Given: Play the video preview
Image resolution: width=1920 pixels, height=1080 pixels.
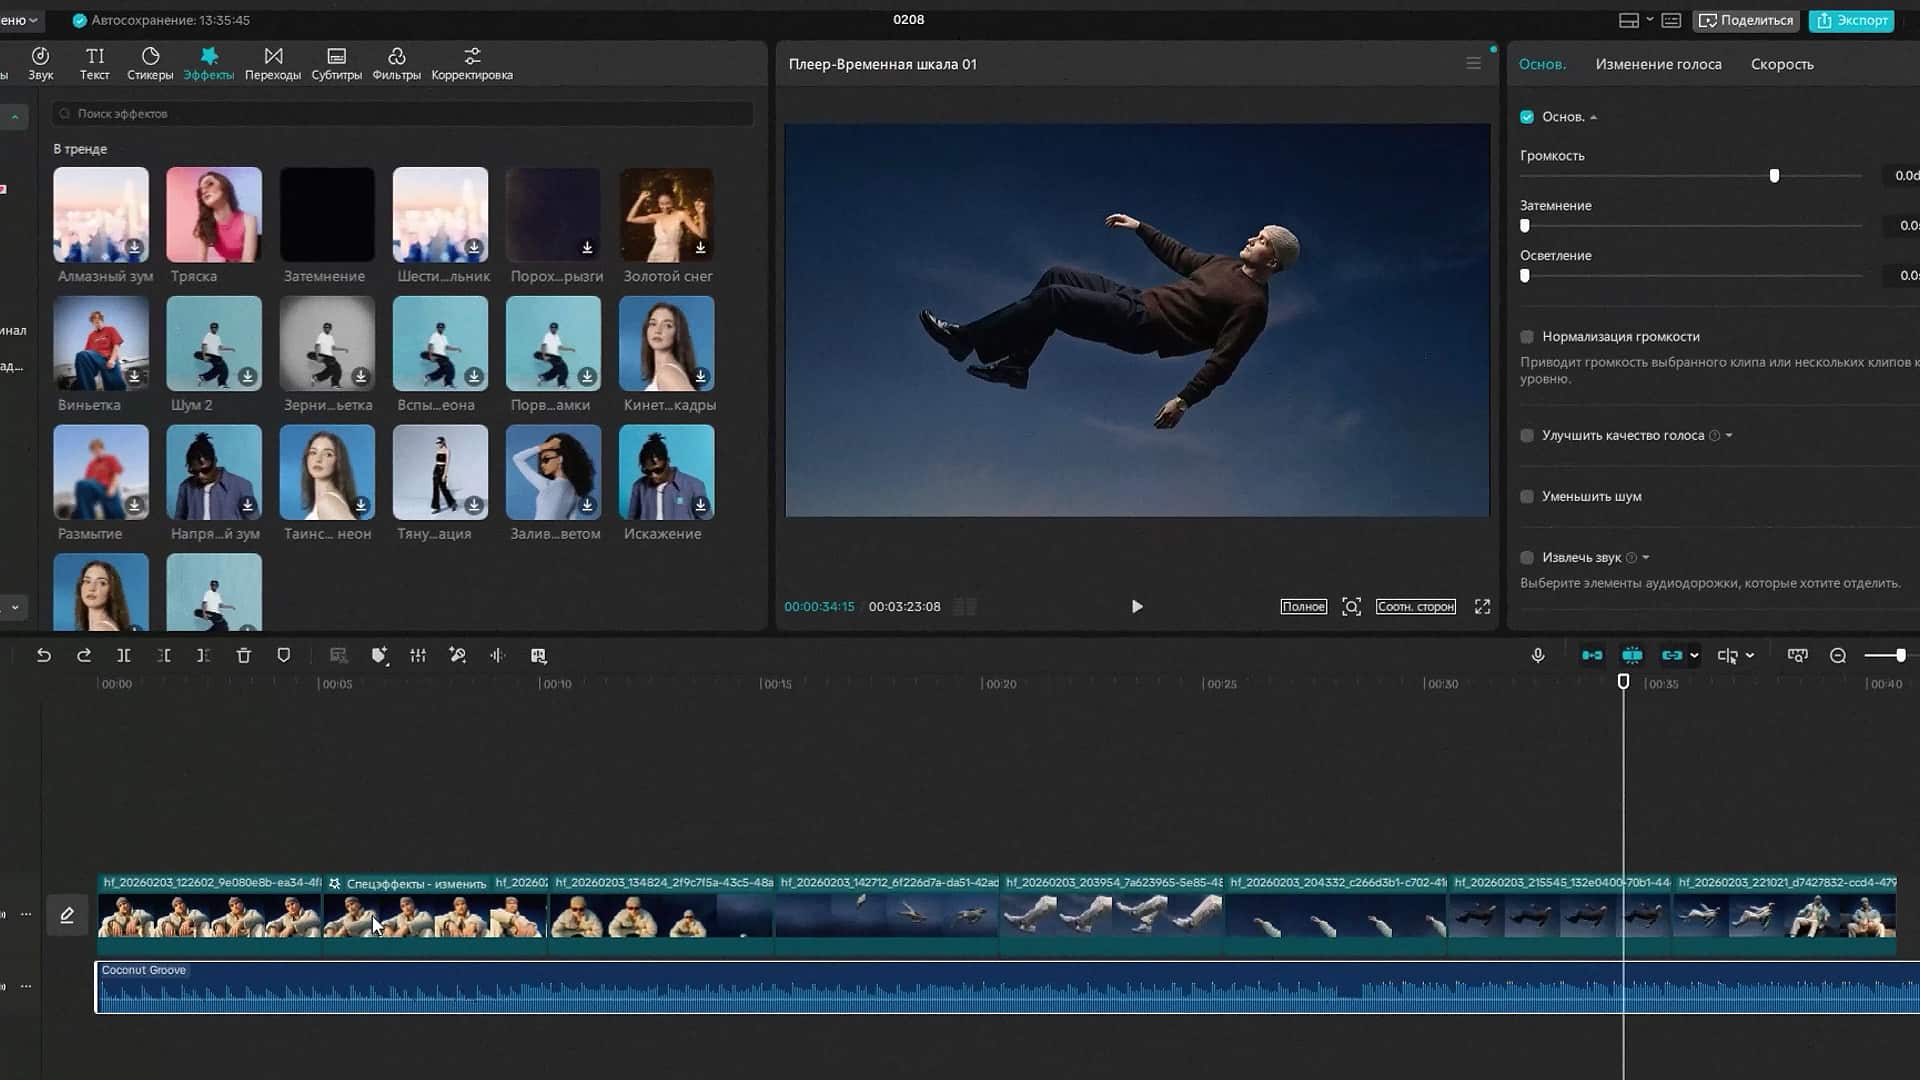Looking at the screenshot, I should click(1137, 607).
